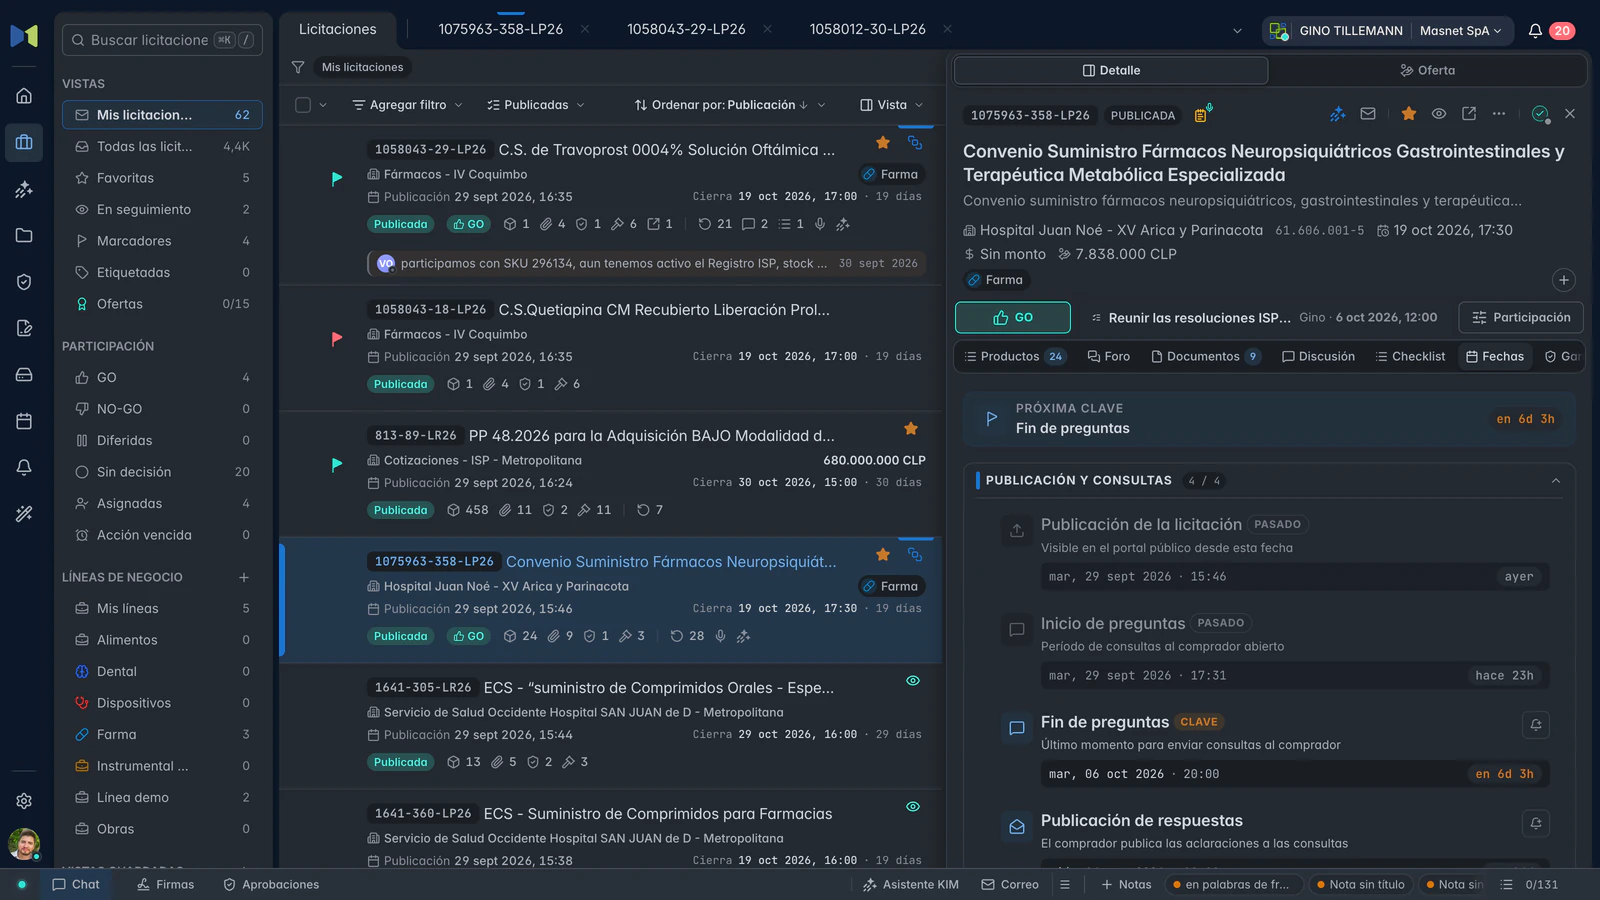Open the folder icon in left rail
The image size is (1600, 900).
coord(24,235)
